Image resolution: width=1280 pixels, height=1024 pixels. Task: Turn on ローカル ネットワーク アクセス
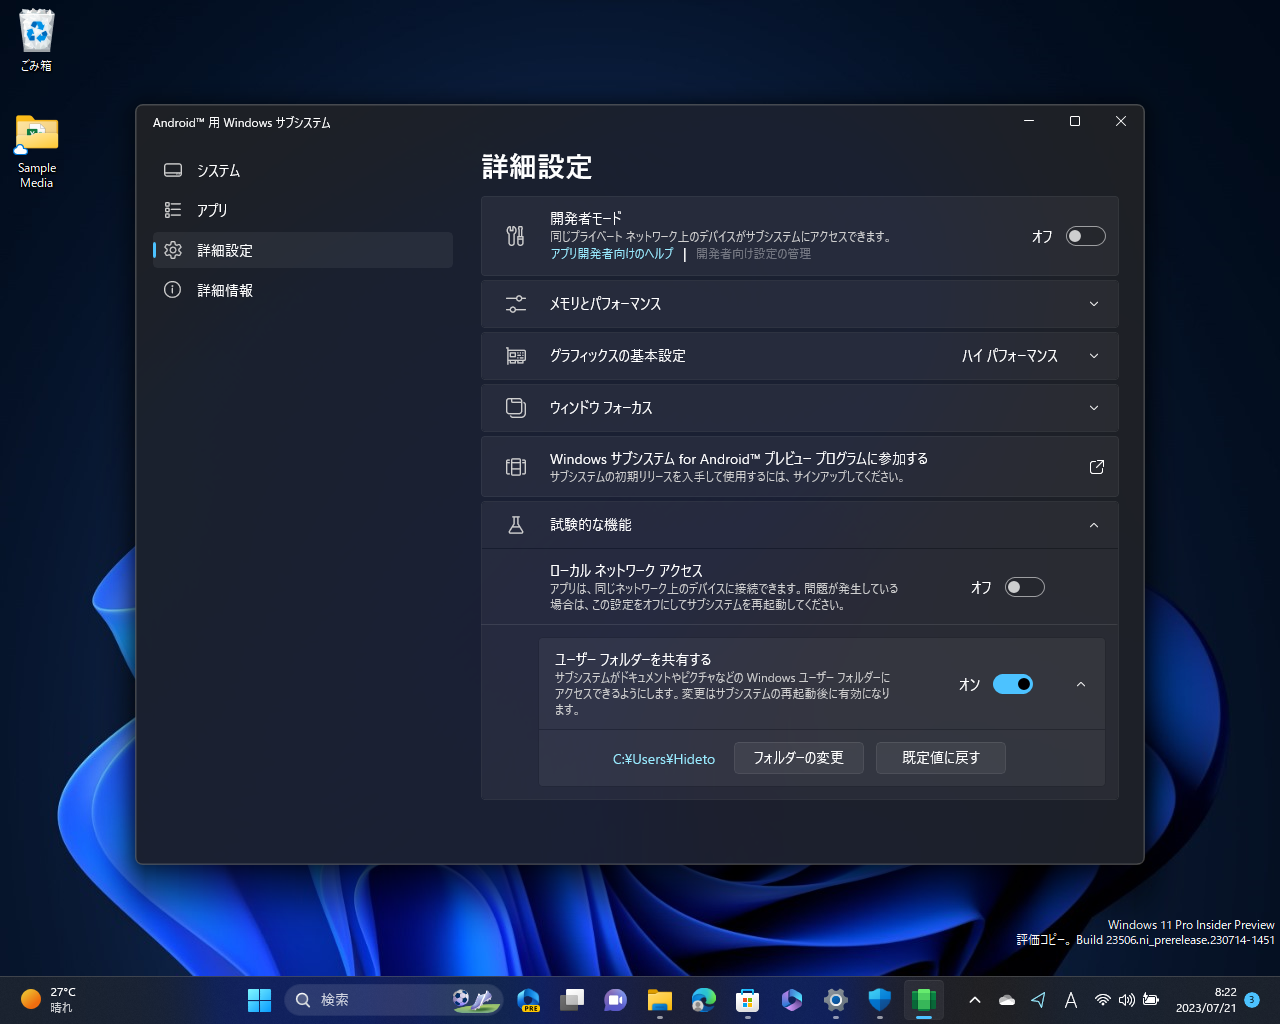(x=1024, y=587)
